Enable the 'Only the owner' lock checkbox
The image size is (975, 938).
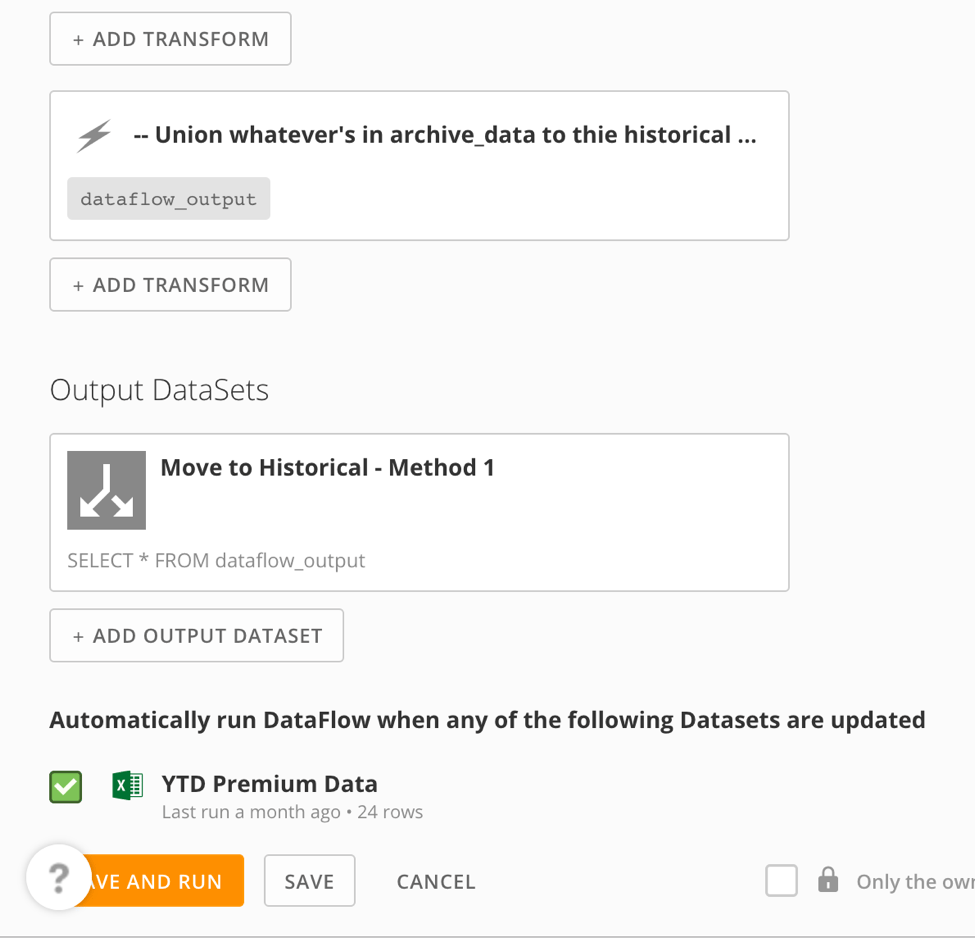(782, 880)
